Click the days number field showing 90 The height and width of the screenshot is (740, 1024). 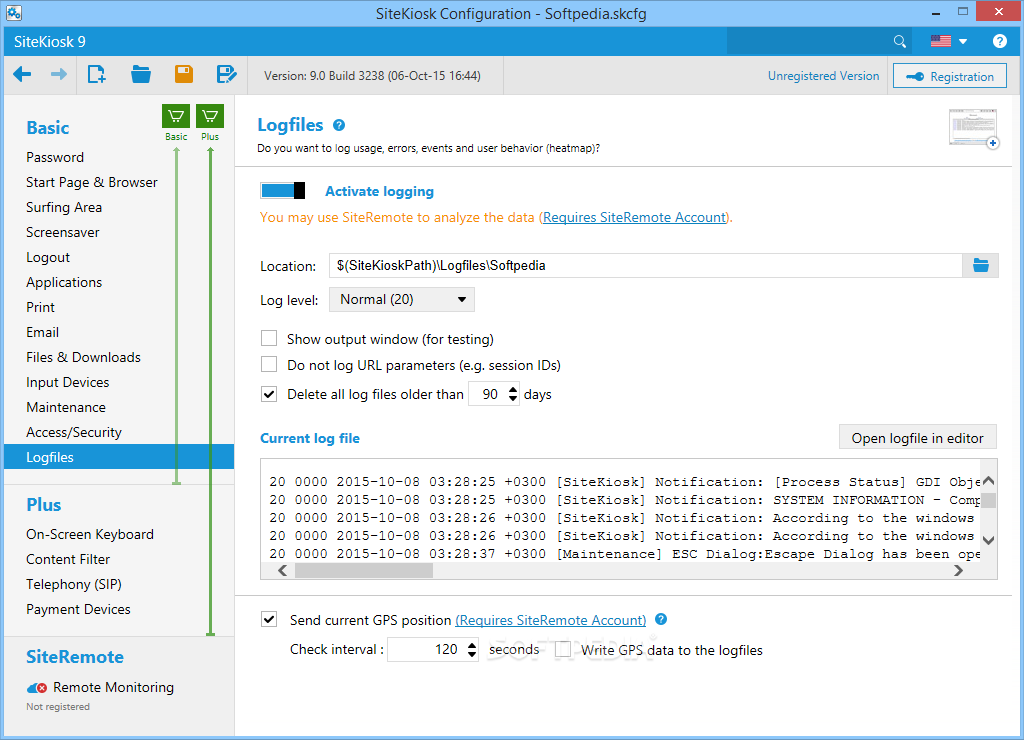pos(488,394)
